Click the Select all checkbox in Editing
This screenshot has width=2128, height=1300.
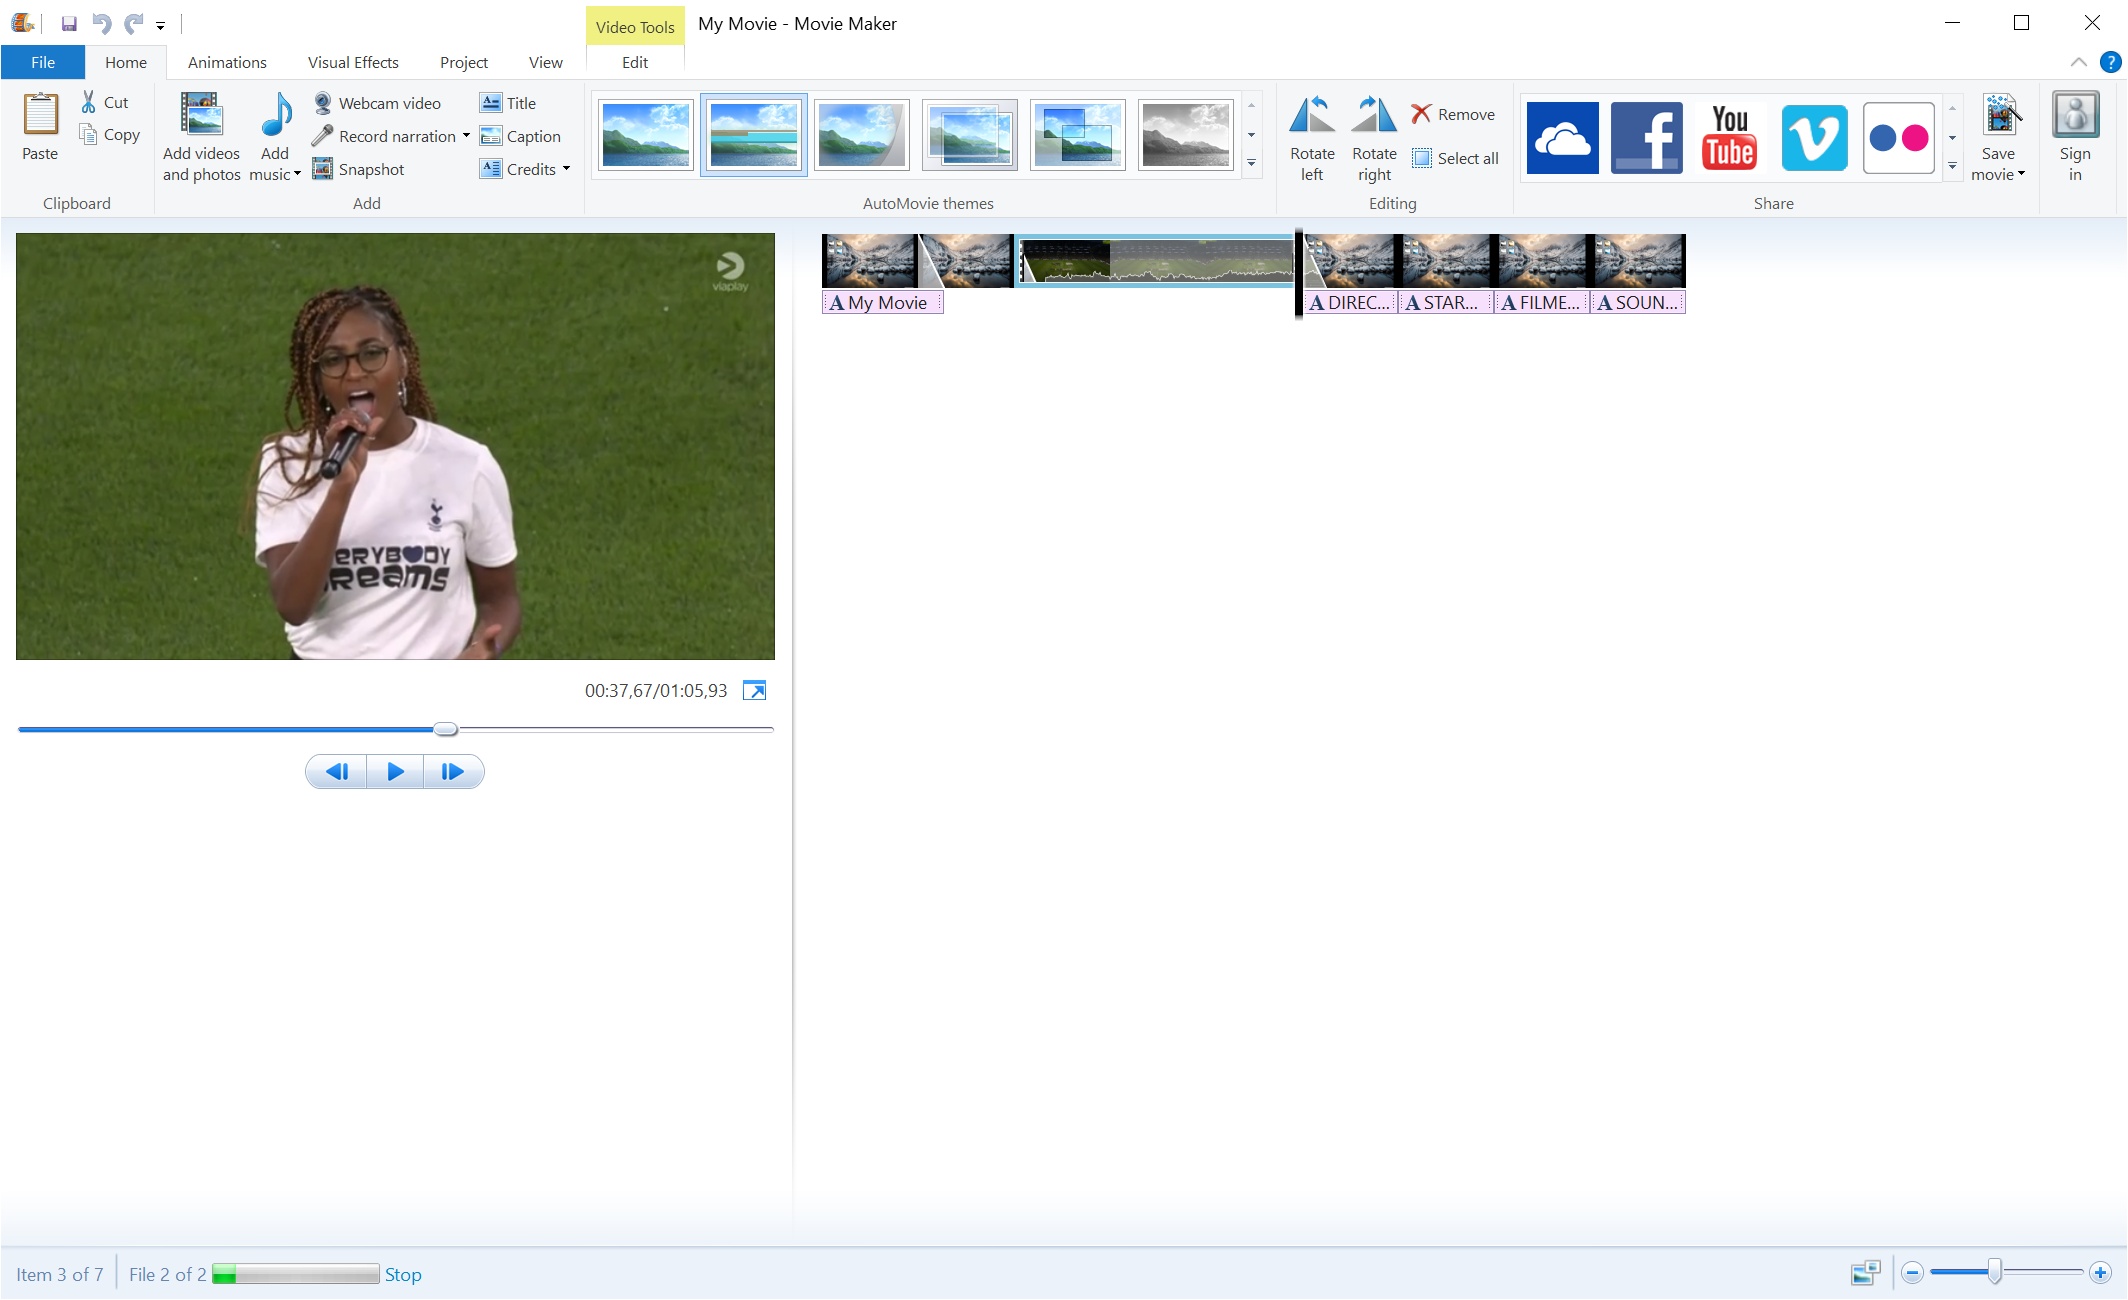click(1423, 155)
